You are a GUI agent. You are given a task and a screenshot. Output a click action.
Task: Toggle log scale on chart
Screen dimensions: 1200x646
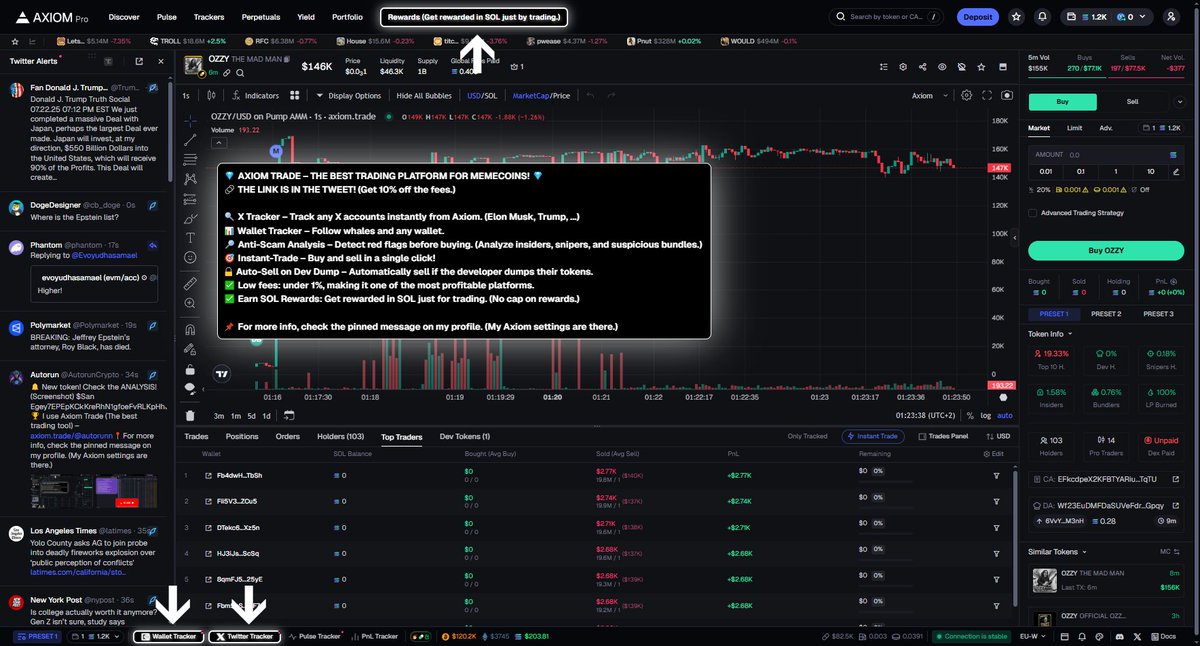tap(986, 416)
